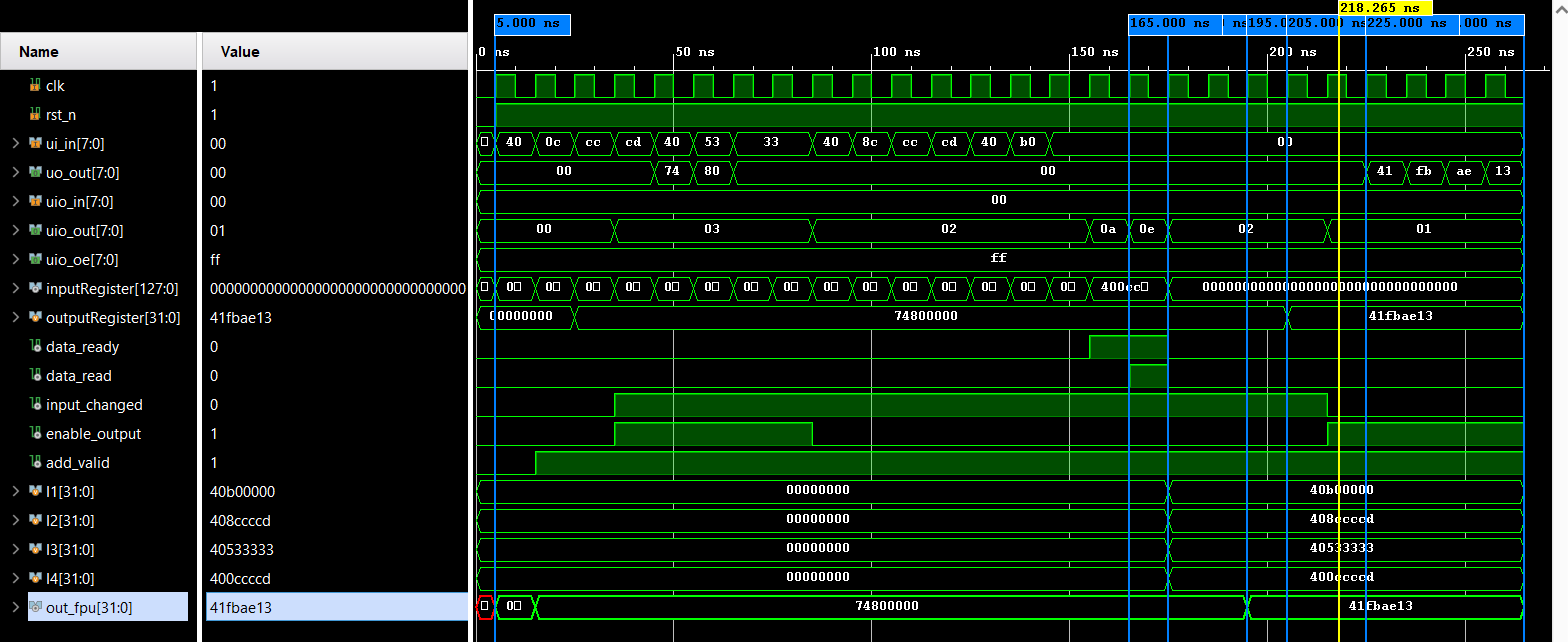This screenshot has width=1568, height=642.
Task: Click the rst_n signal icon
Action: [35, 115]
